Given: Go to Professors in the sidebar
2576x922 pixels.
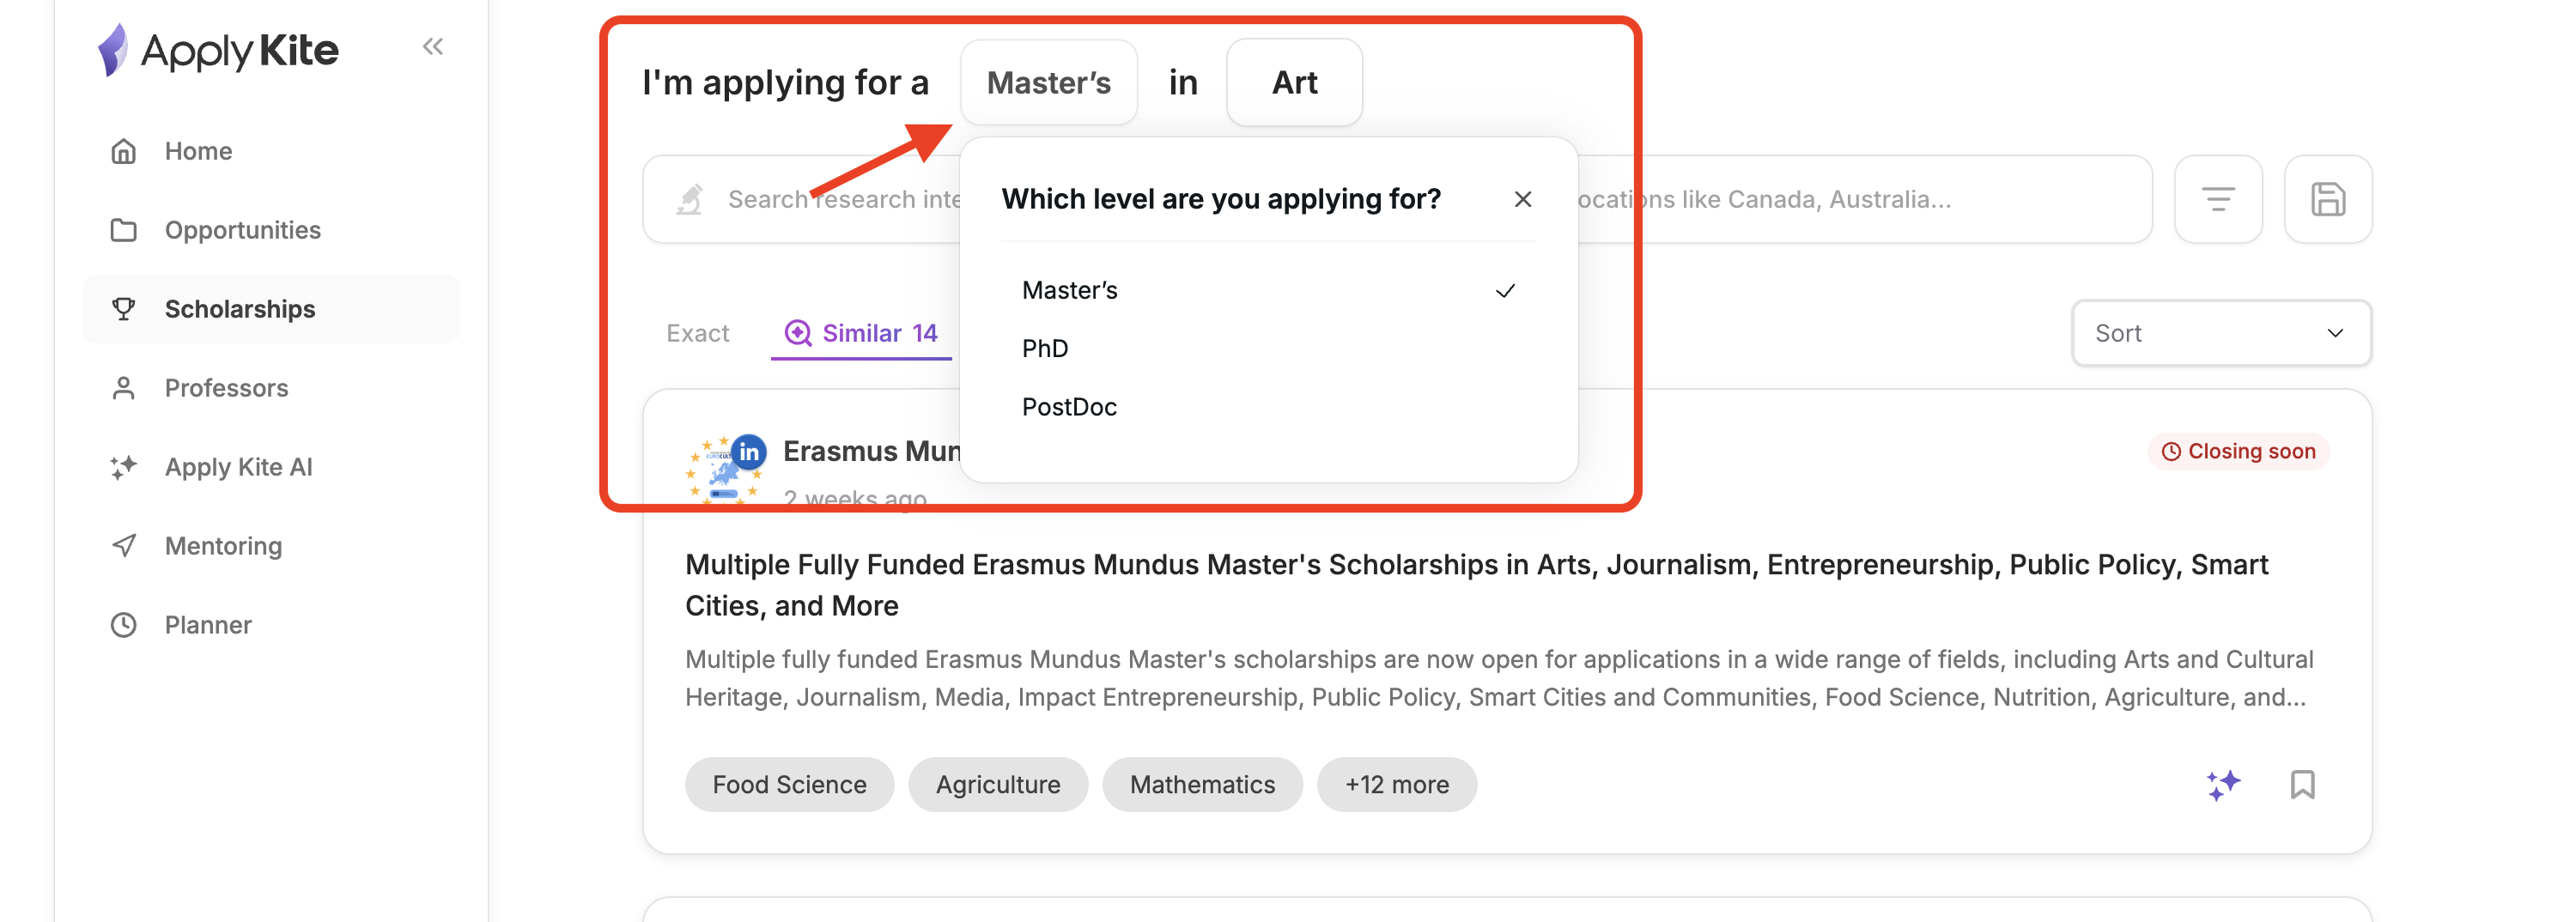Looking at the screenshot, I should pos(226,388).
